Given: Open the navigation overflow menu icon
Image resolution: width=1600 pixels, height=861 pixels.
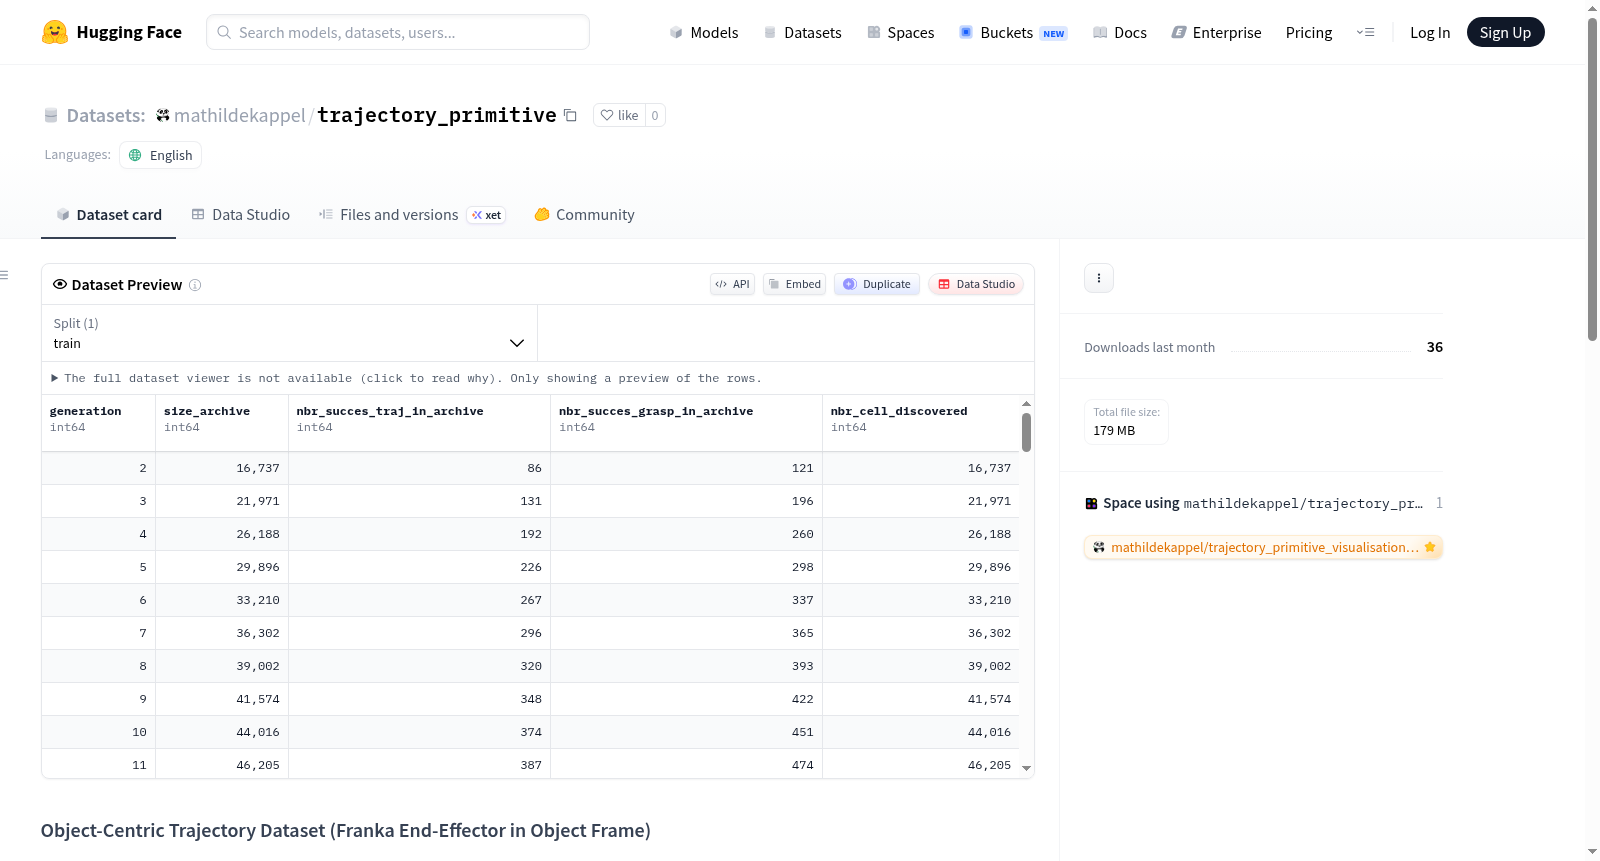Looking at the screenshot, I should tap(1365, 32).
